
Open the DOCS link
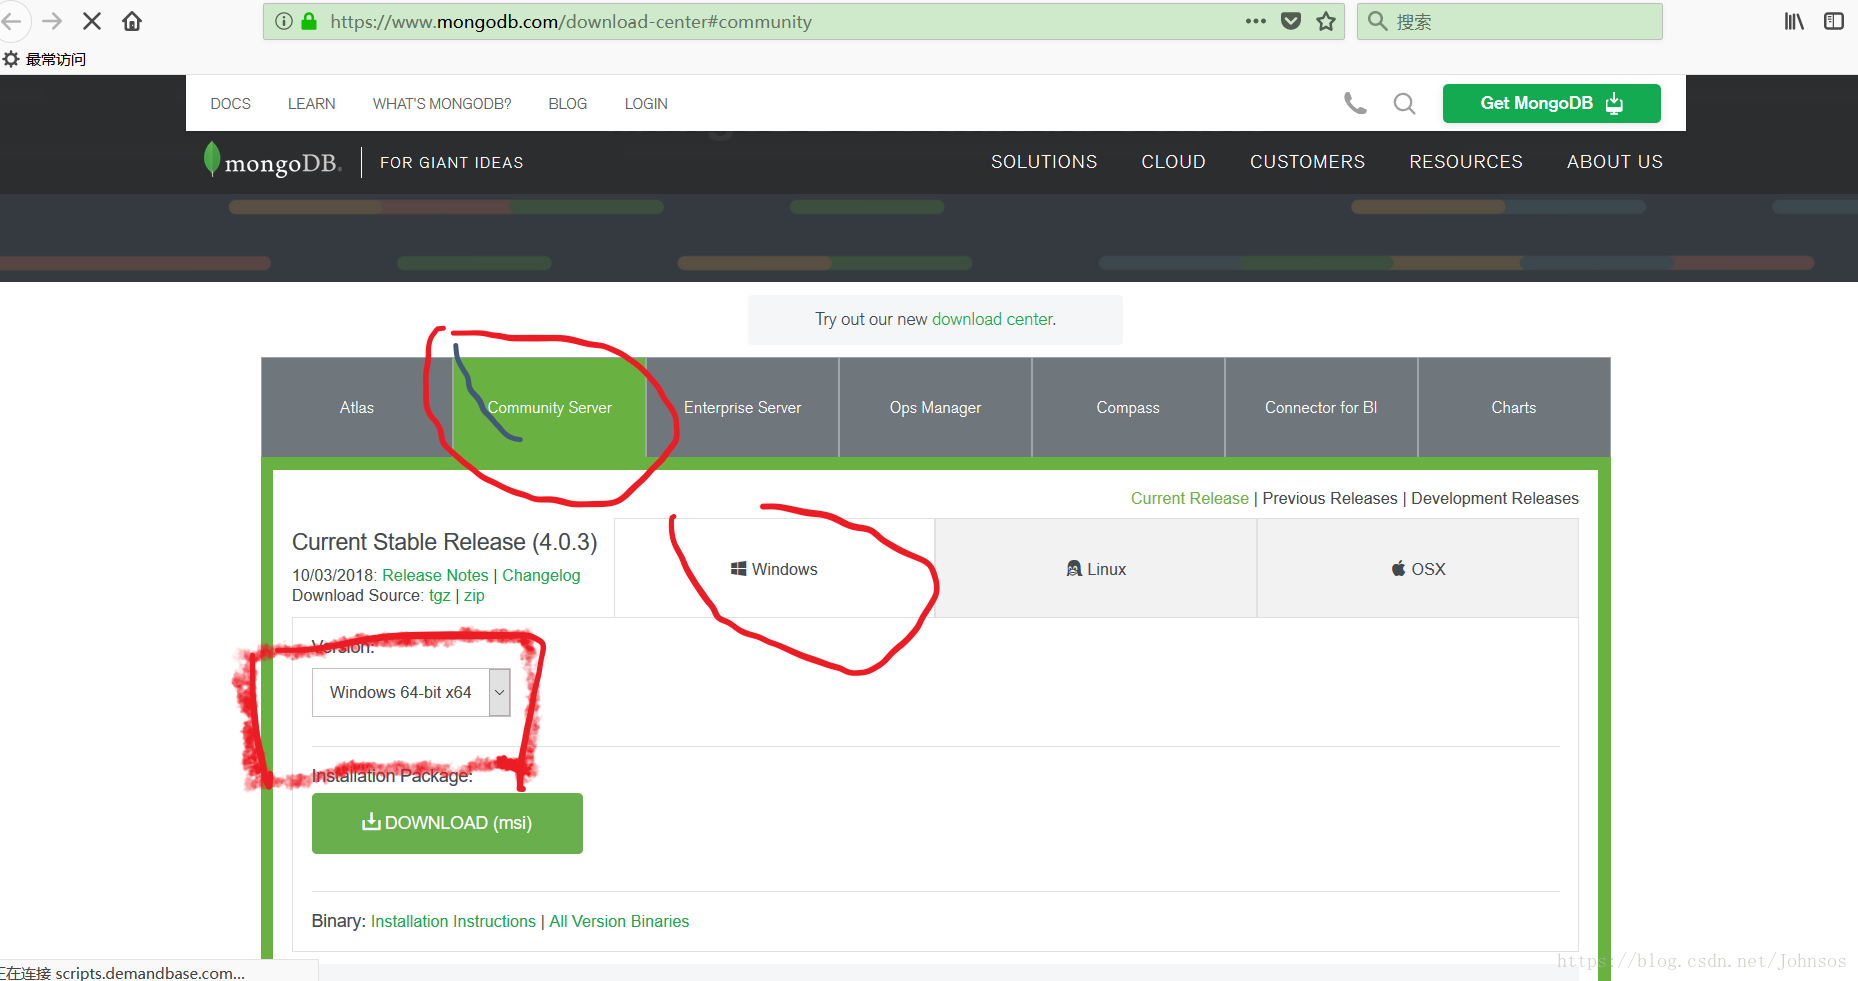(x=230, y=103)
